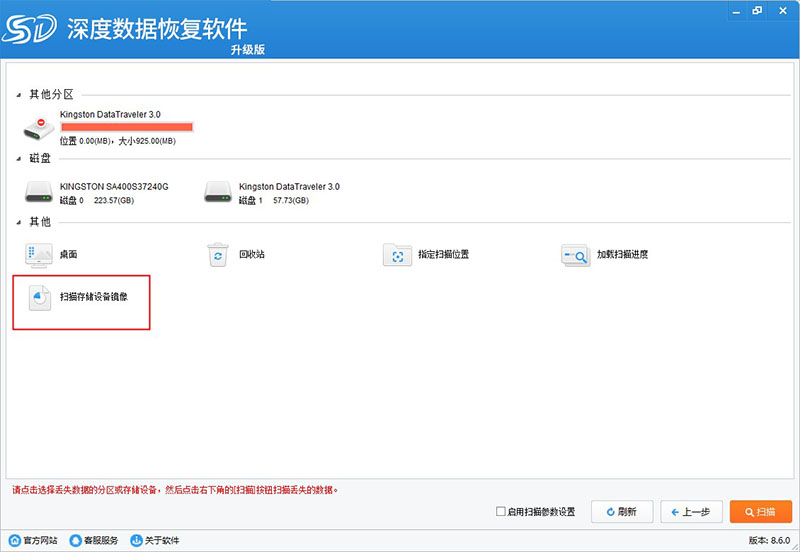Click the 指定扫描位置 label text
This screenshot has width=800, height=552.
click(x=443, y=254)
